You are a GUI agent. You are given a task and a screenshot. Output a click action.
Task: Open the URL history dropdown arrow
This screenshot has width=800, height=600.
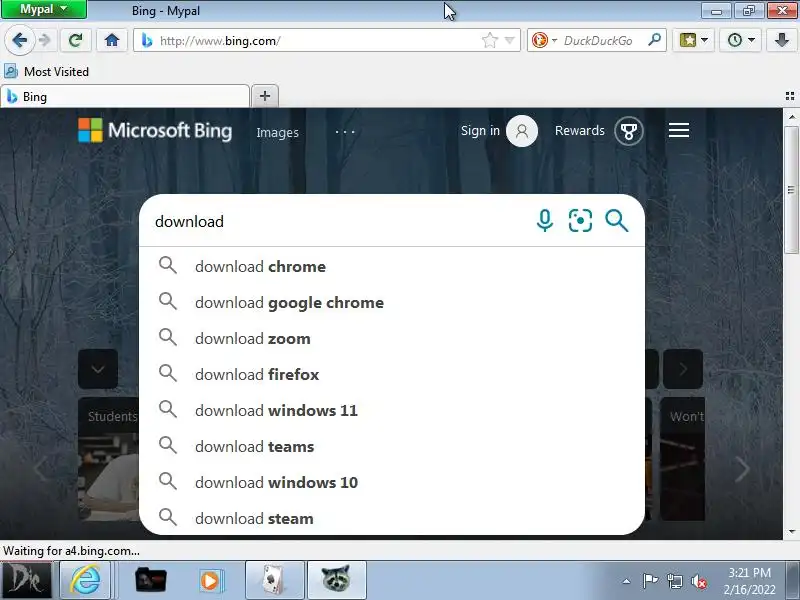tap(509, 40)
